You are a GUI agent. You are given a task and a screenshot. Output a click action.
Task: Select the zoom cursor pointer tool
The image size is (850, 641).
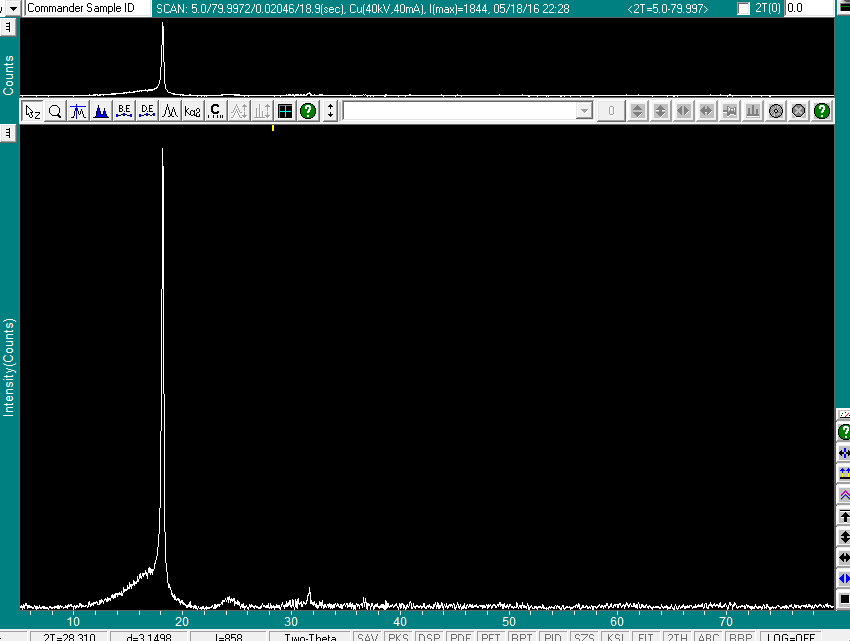click(x=33, y=111)
